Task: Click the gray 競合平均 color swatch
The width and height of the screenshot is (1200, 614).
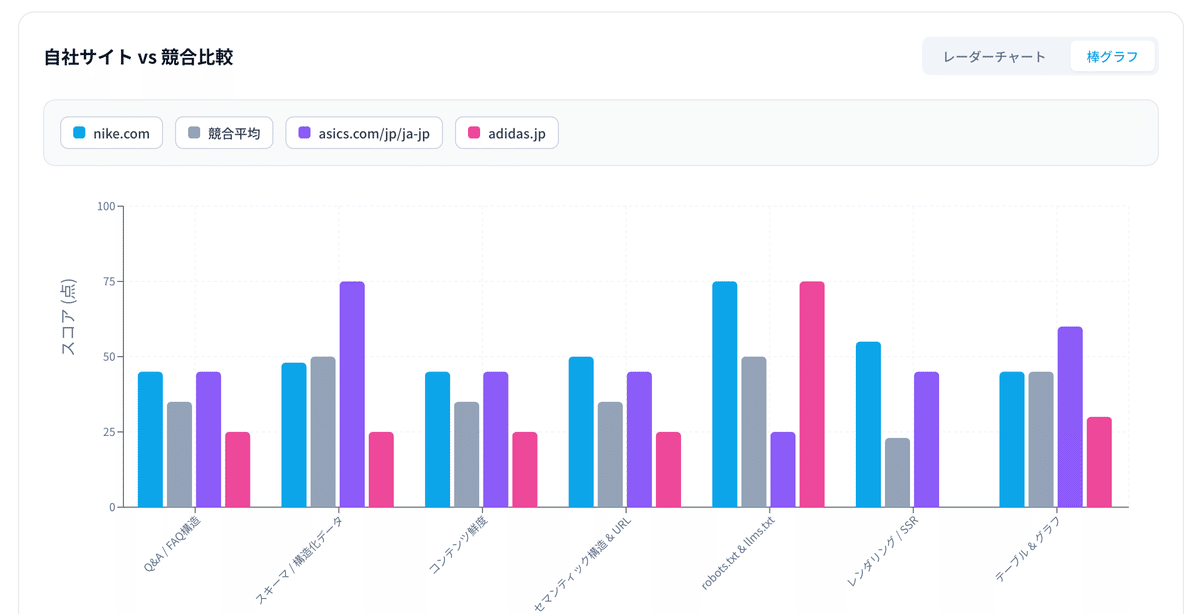Action: point(194,133)
